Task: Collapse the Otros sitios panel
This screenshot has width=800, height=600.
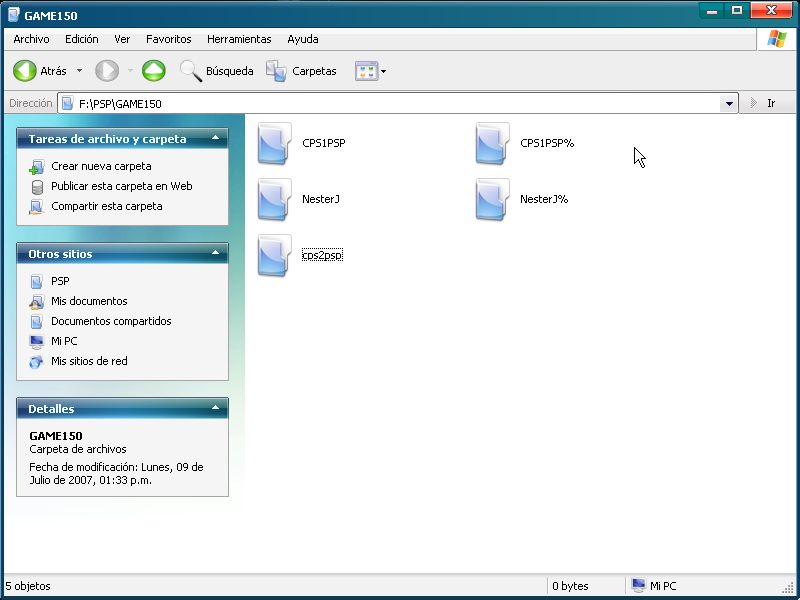Action: point(215,253)
